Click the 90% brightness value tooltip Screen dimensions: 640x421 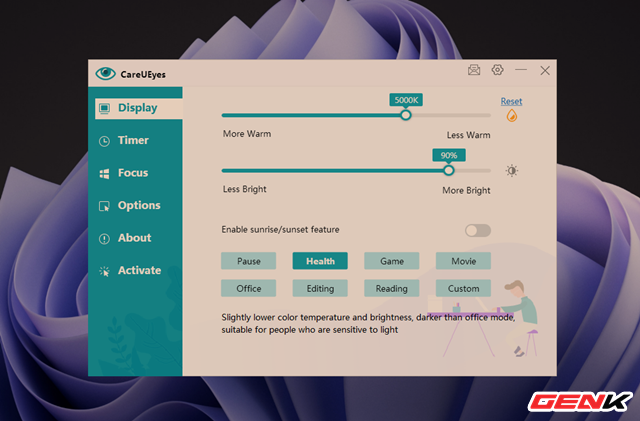point(449,155)
